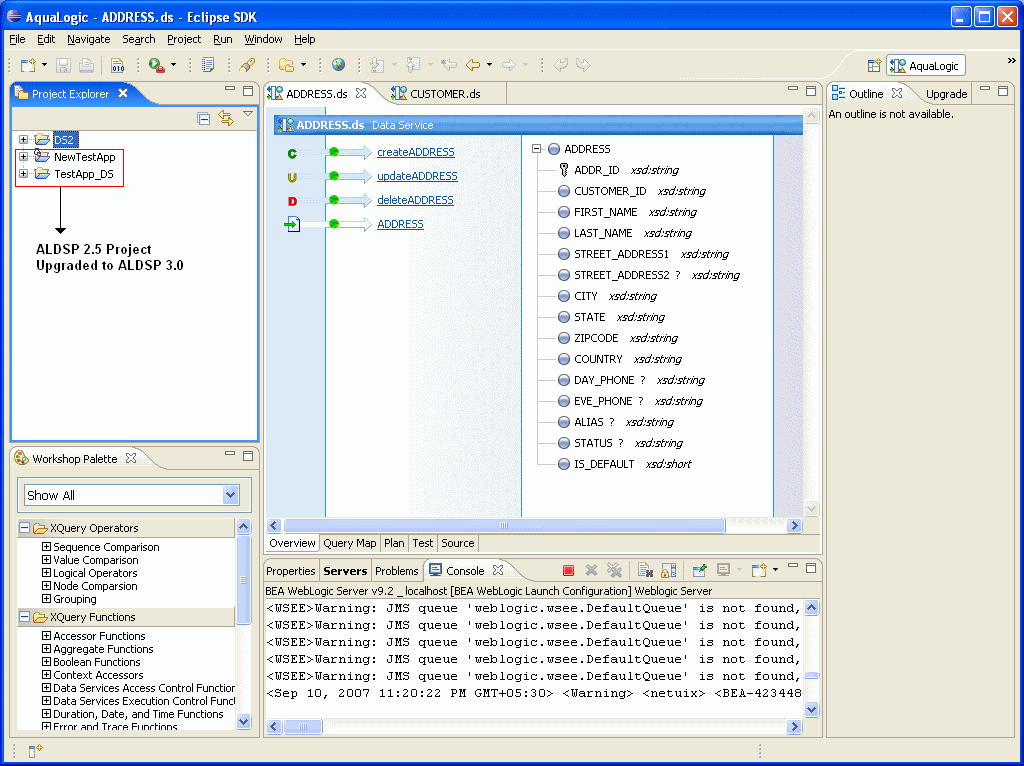Open the Navigate menu
The width and height of the screenshot is (1024, 766).
(x=89, y=39)
